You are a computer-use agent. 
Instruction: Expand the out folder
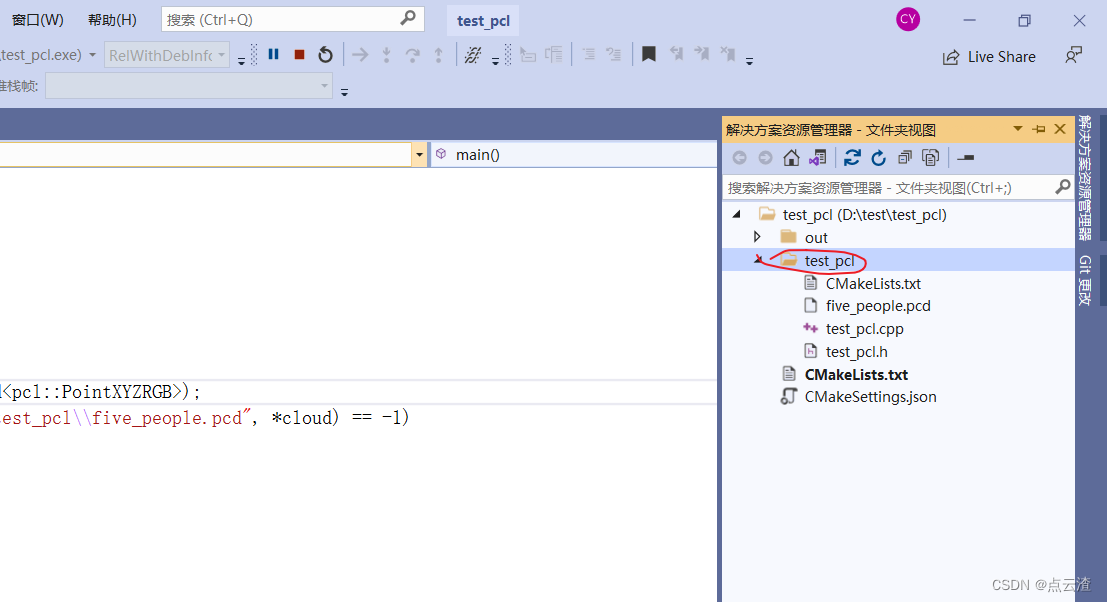click(x=758, y=237)
